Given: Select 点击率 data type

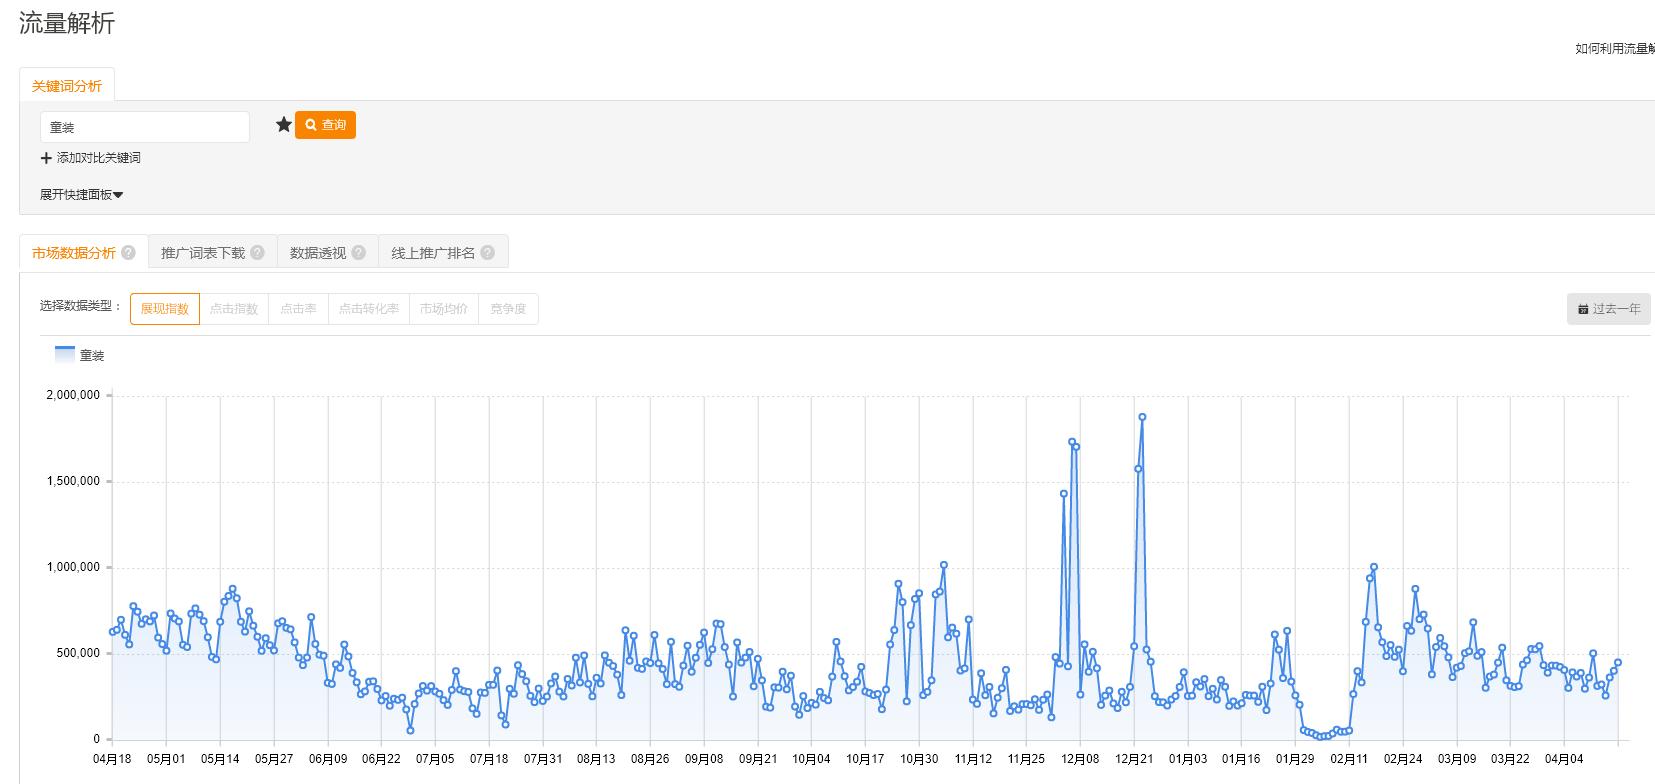Looking at the screenshot, I should [x=299, y=309].
